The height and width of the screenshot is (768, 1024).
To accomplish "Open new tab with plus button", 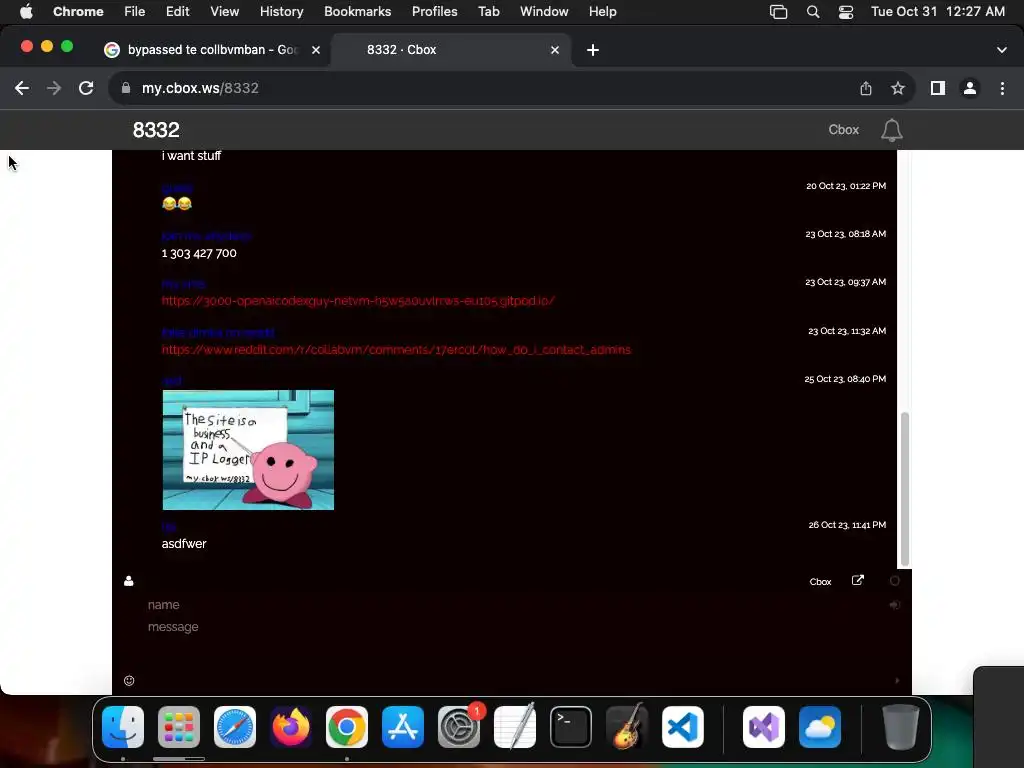I will click(x=593, y=50).
